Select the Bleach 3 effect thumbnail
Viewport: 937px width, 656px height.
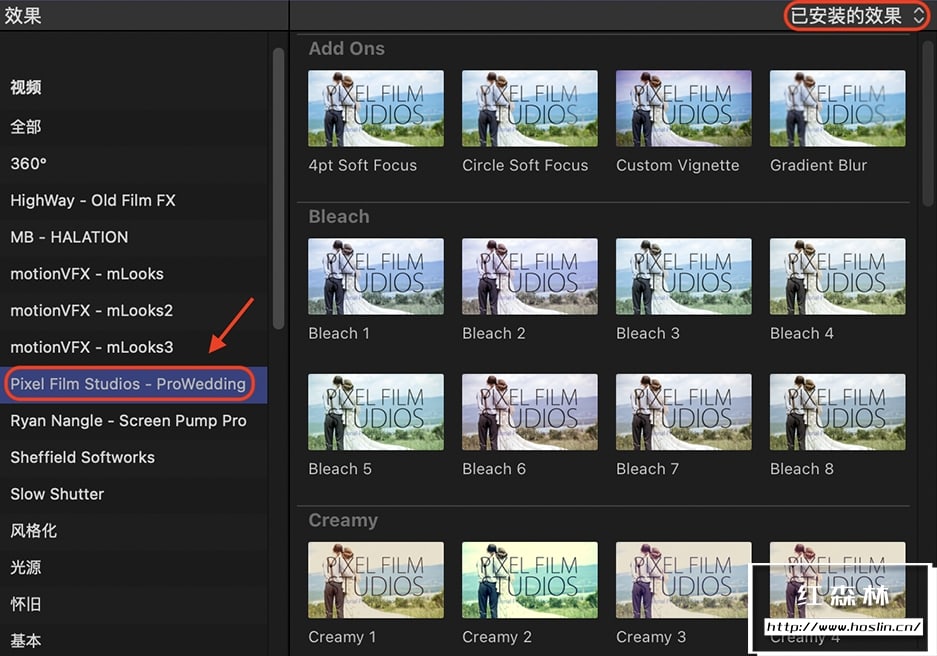684,276
